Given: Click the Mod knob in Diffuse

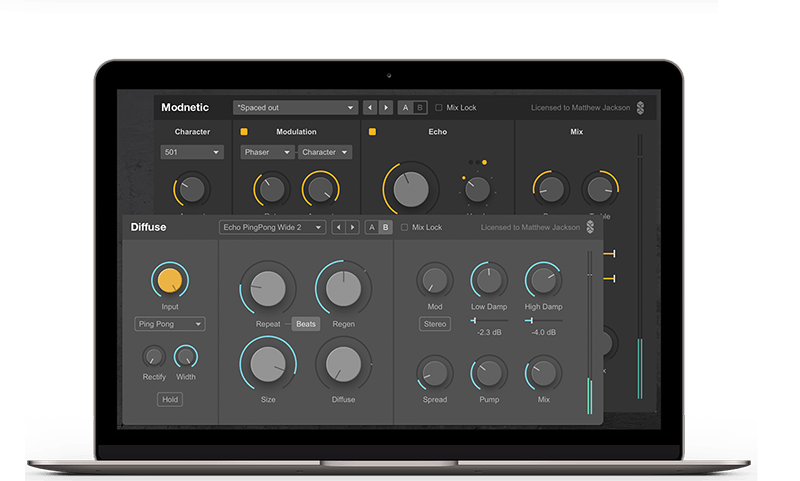Looking at the screenshot, I should pyautogui.click(x=435, y=280).
